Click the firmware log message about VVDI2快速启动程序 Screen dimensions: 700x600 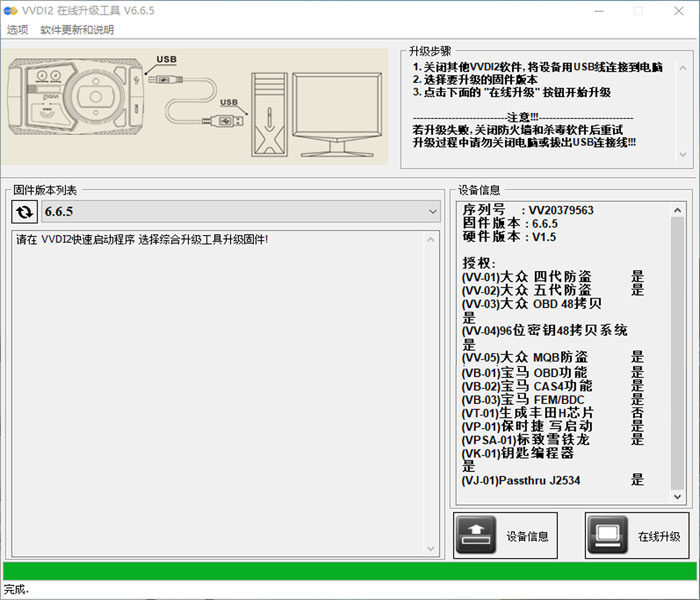pos(142,240)
